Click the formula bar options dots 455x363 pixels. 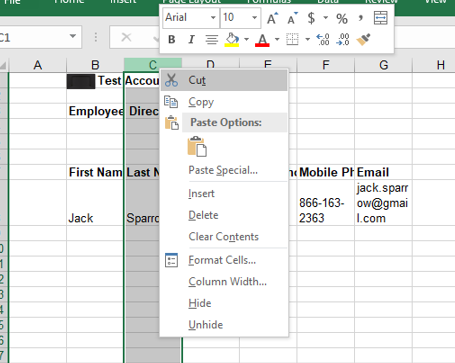(96, 37)
